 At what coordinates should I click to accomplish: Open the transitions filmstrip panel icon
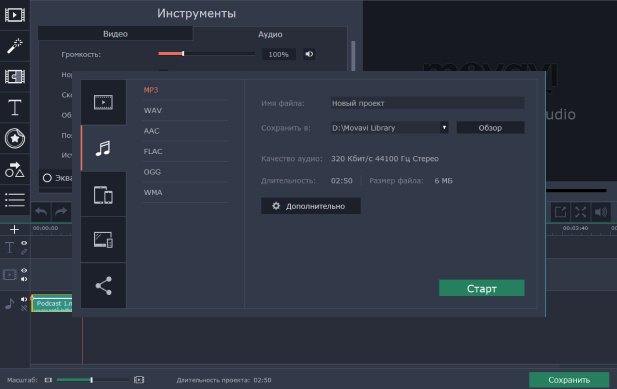(x=15, y=76)
